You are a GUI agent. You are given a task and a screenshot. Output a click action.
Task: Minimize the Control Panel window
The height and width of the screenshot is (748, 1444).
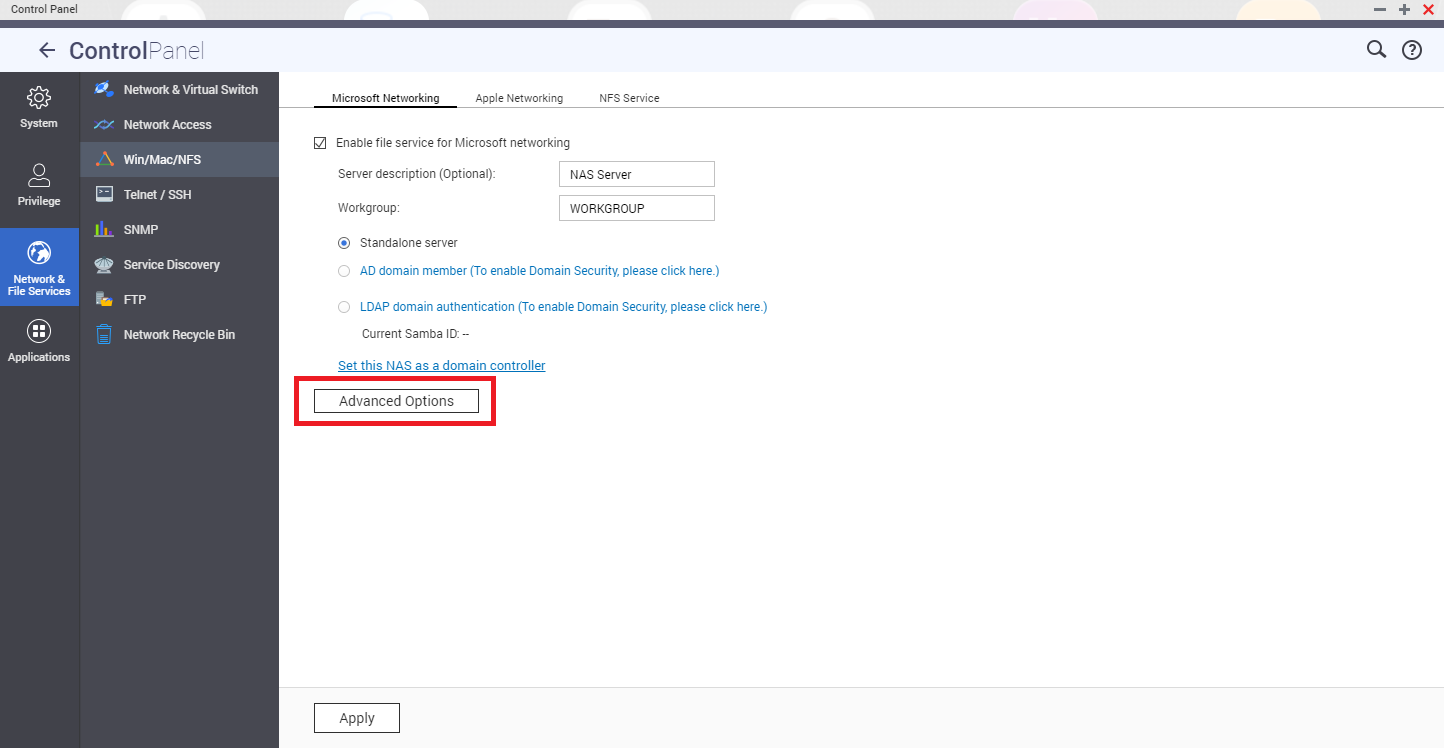pos(1381,9)
